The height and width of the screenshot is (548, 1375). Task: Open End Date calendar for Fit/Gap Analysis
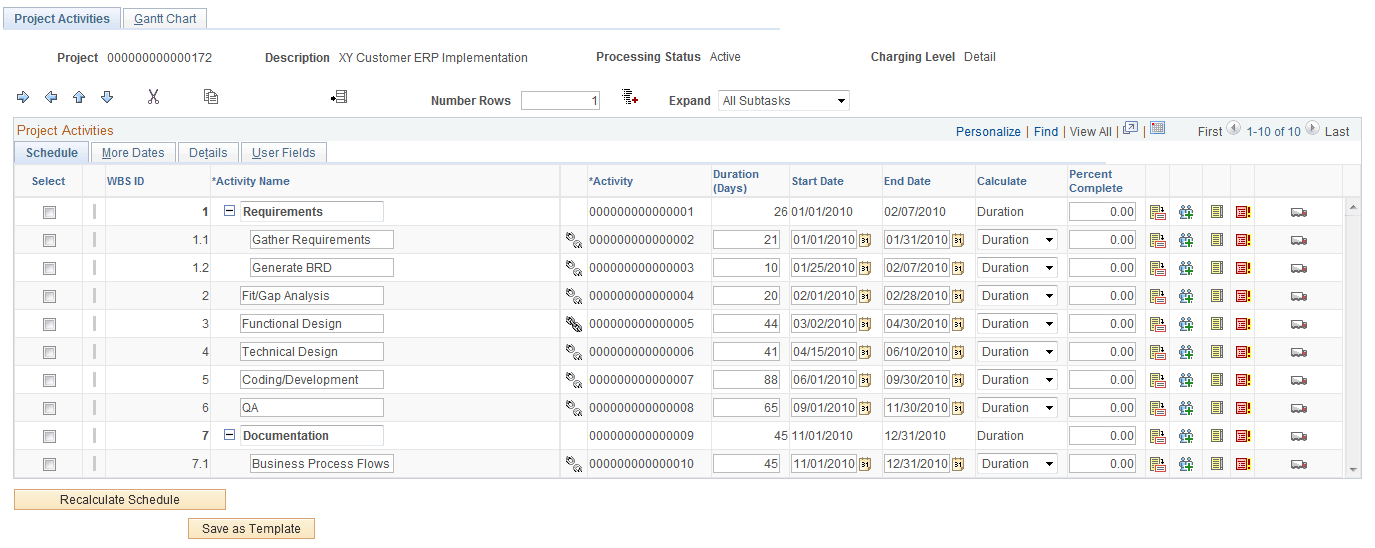tap(957, 296)
